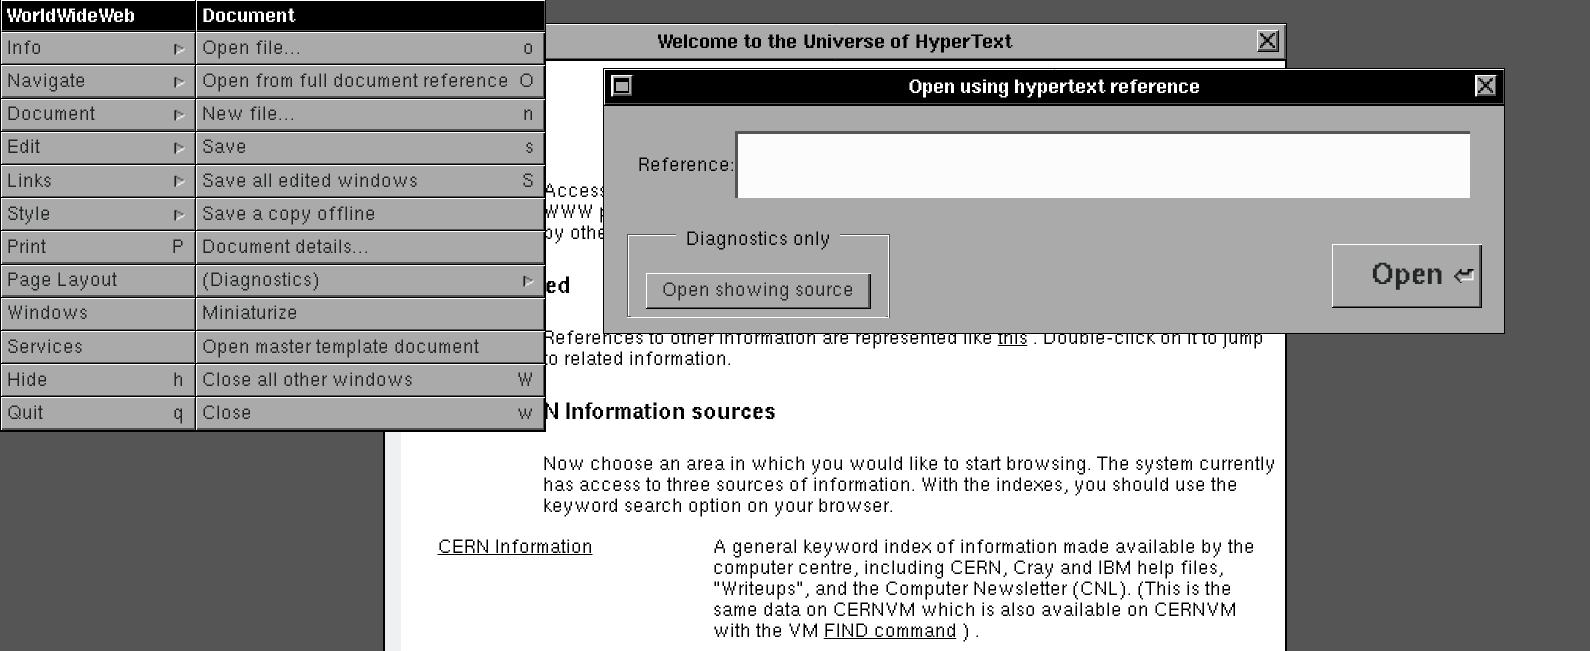Viewport: 1590px width, 651px height.
Task: Click the 'Reference:' label
Action: (685, 165)
